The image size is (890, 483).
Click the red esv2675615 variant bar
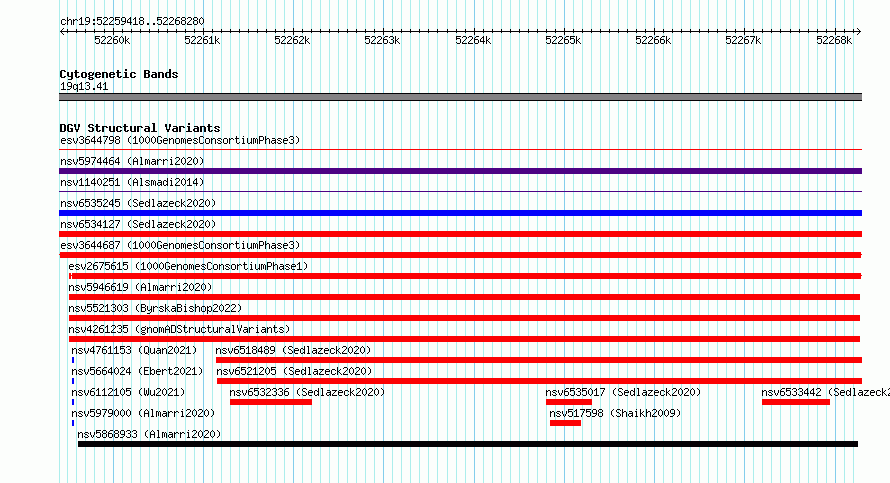tap(465, 276)
